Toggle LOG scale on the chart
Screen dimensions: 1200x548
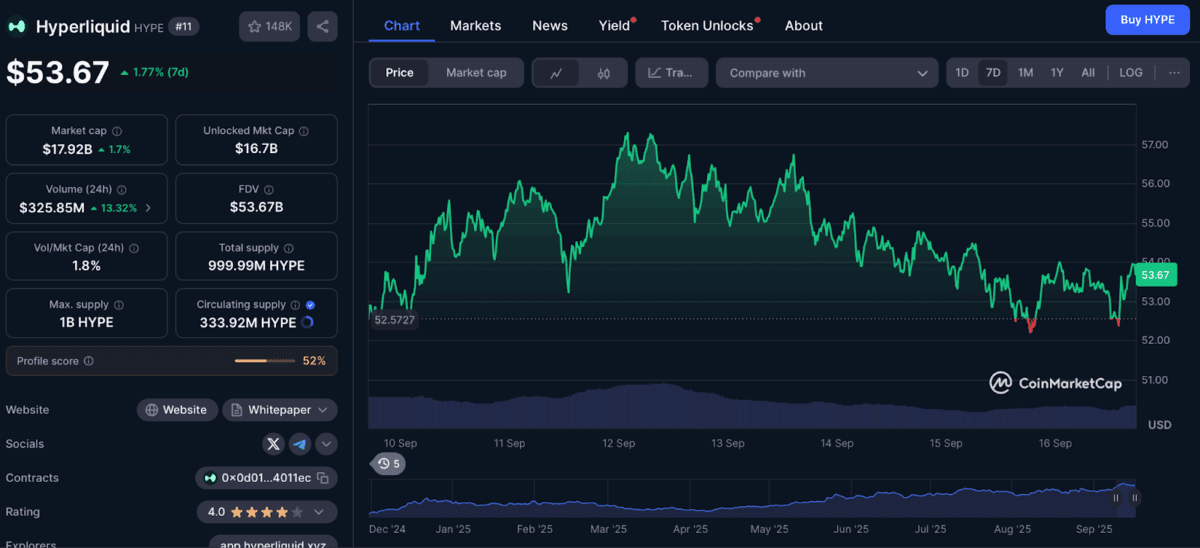1131,73
